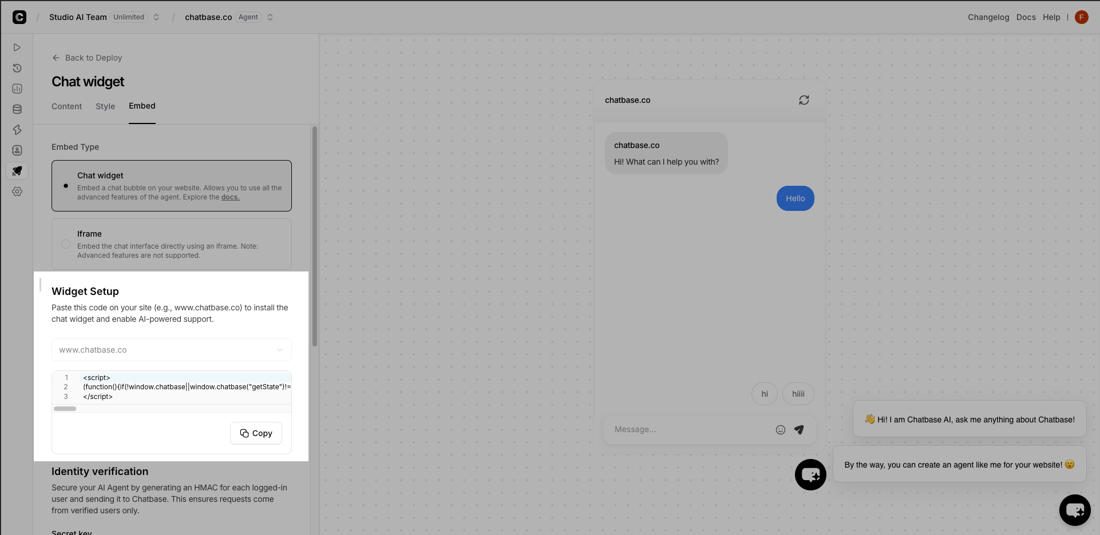
Task: Click the Chatbase logo icon
Action: tap(19, 18)
